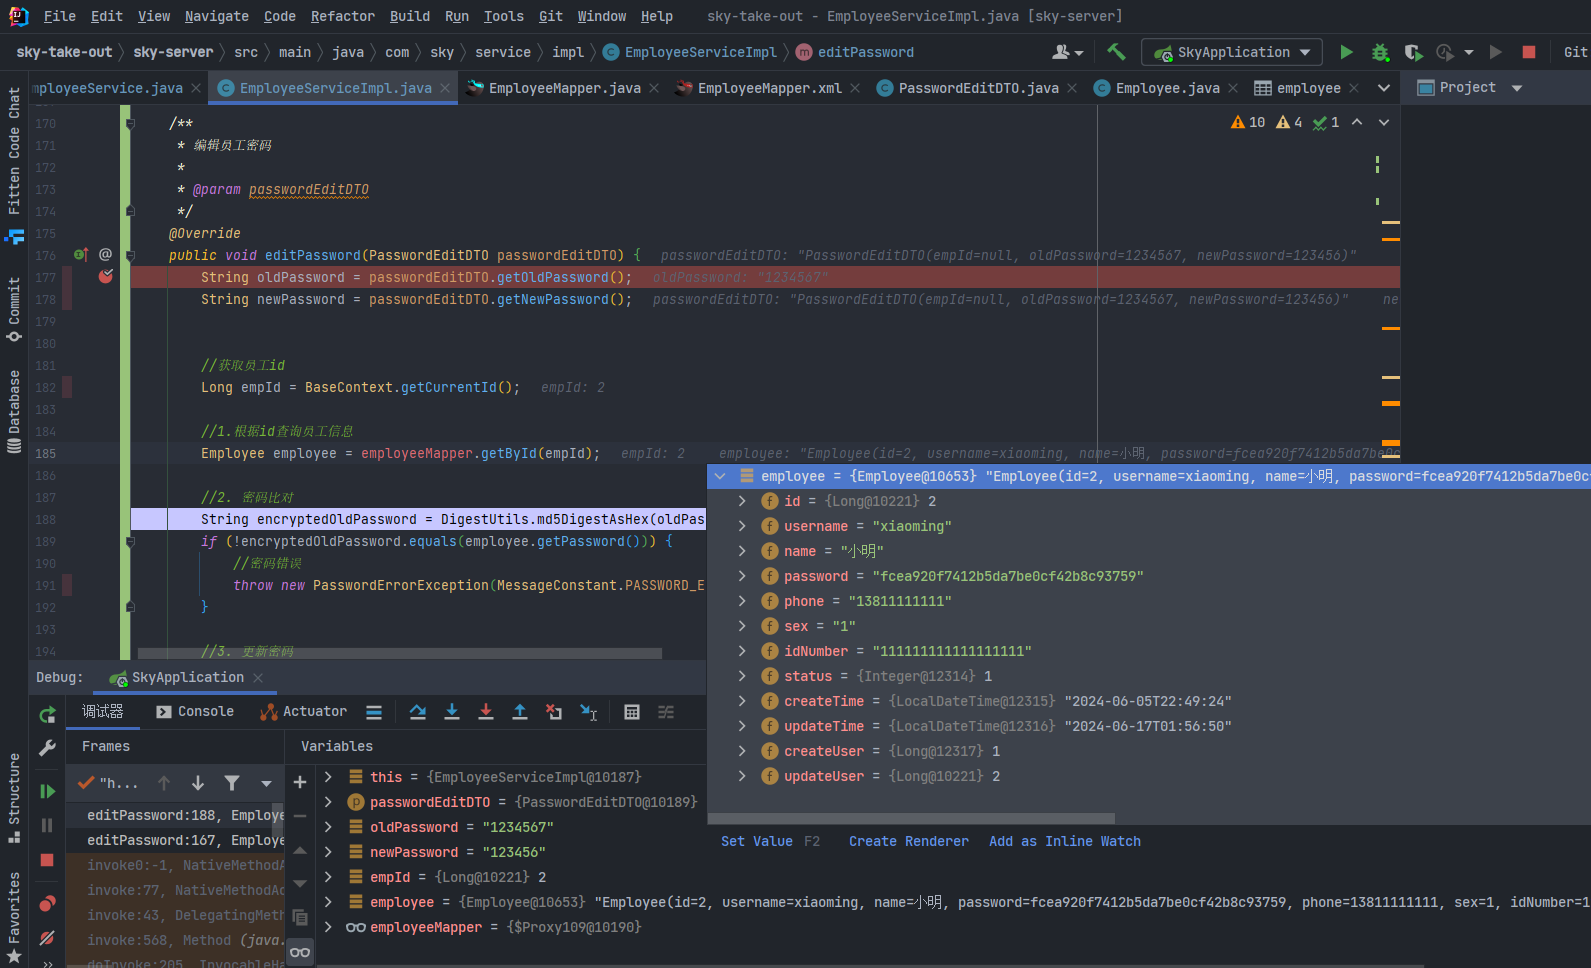The image size is (1591, 968).
Task: Expand employeeMapper in the Variables panel
Action: (x=328, y=927)
